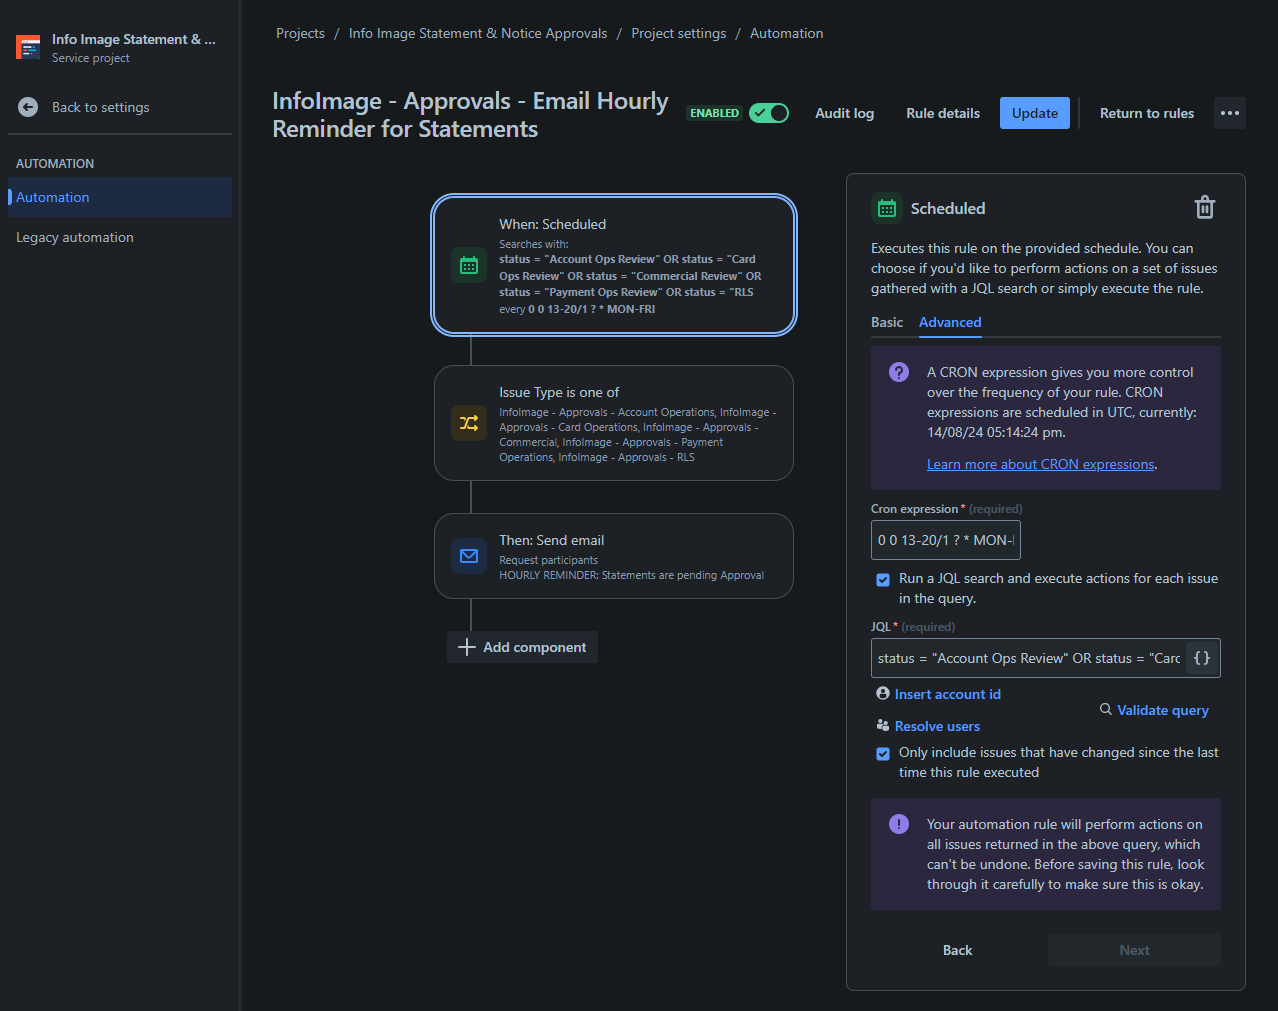Click the project logo in the sidebar header
1278x1011 pixels.
click(28, 47)
